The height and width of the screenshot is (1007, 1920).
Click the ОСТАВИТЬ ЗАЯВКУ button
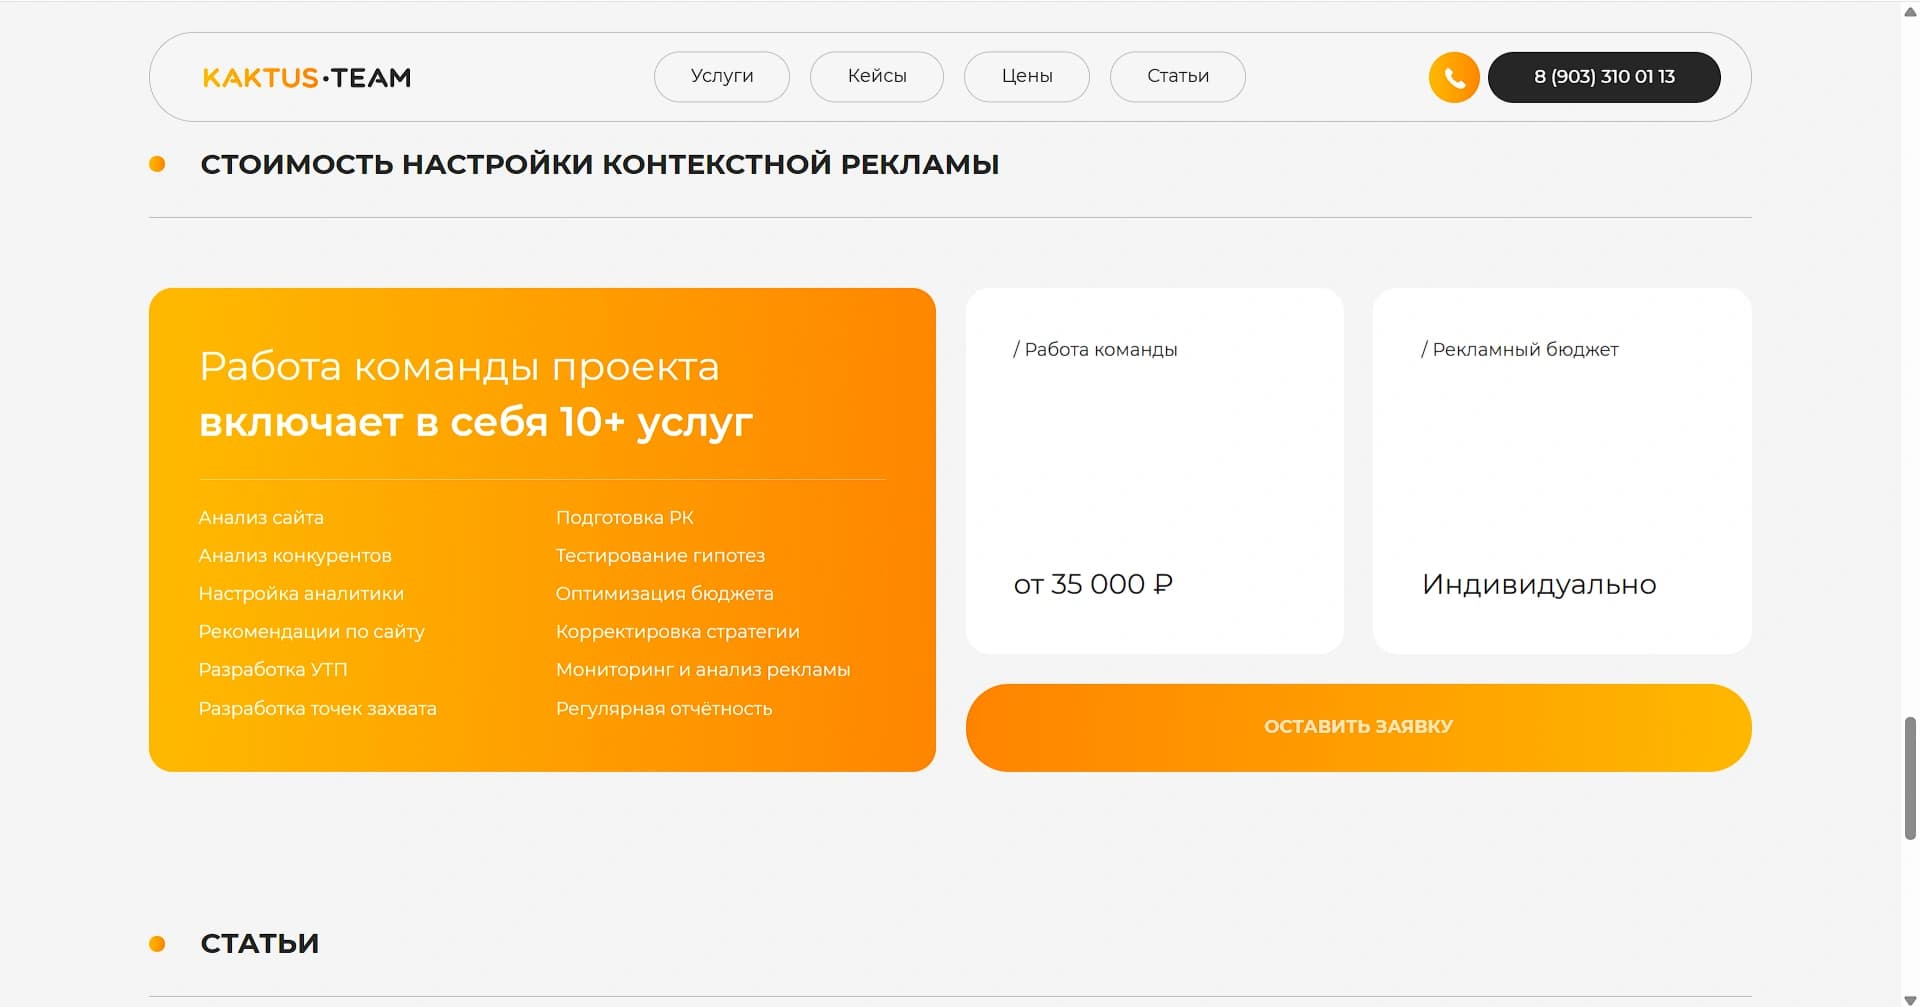pos(1358,726)
